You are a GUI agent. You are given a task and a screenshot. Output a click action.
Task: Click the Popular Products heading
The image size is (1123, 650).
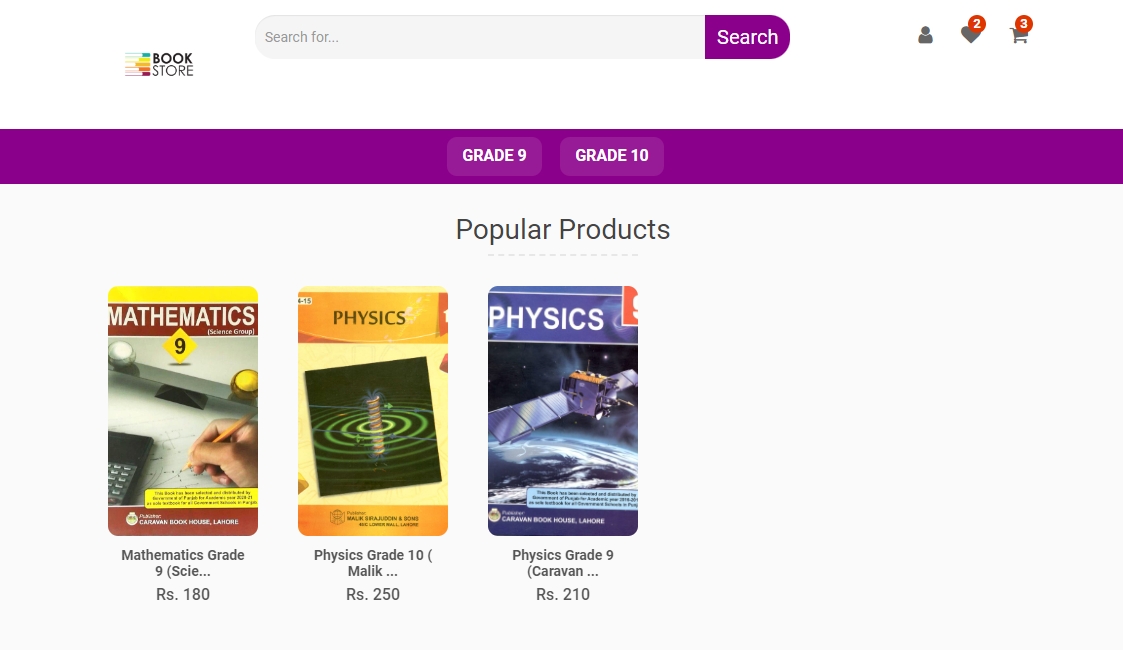point(563,229)
